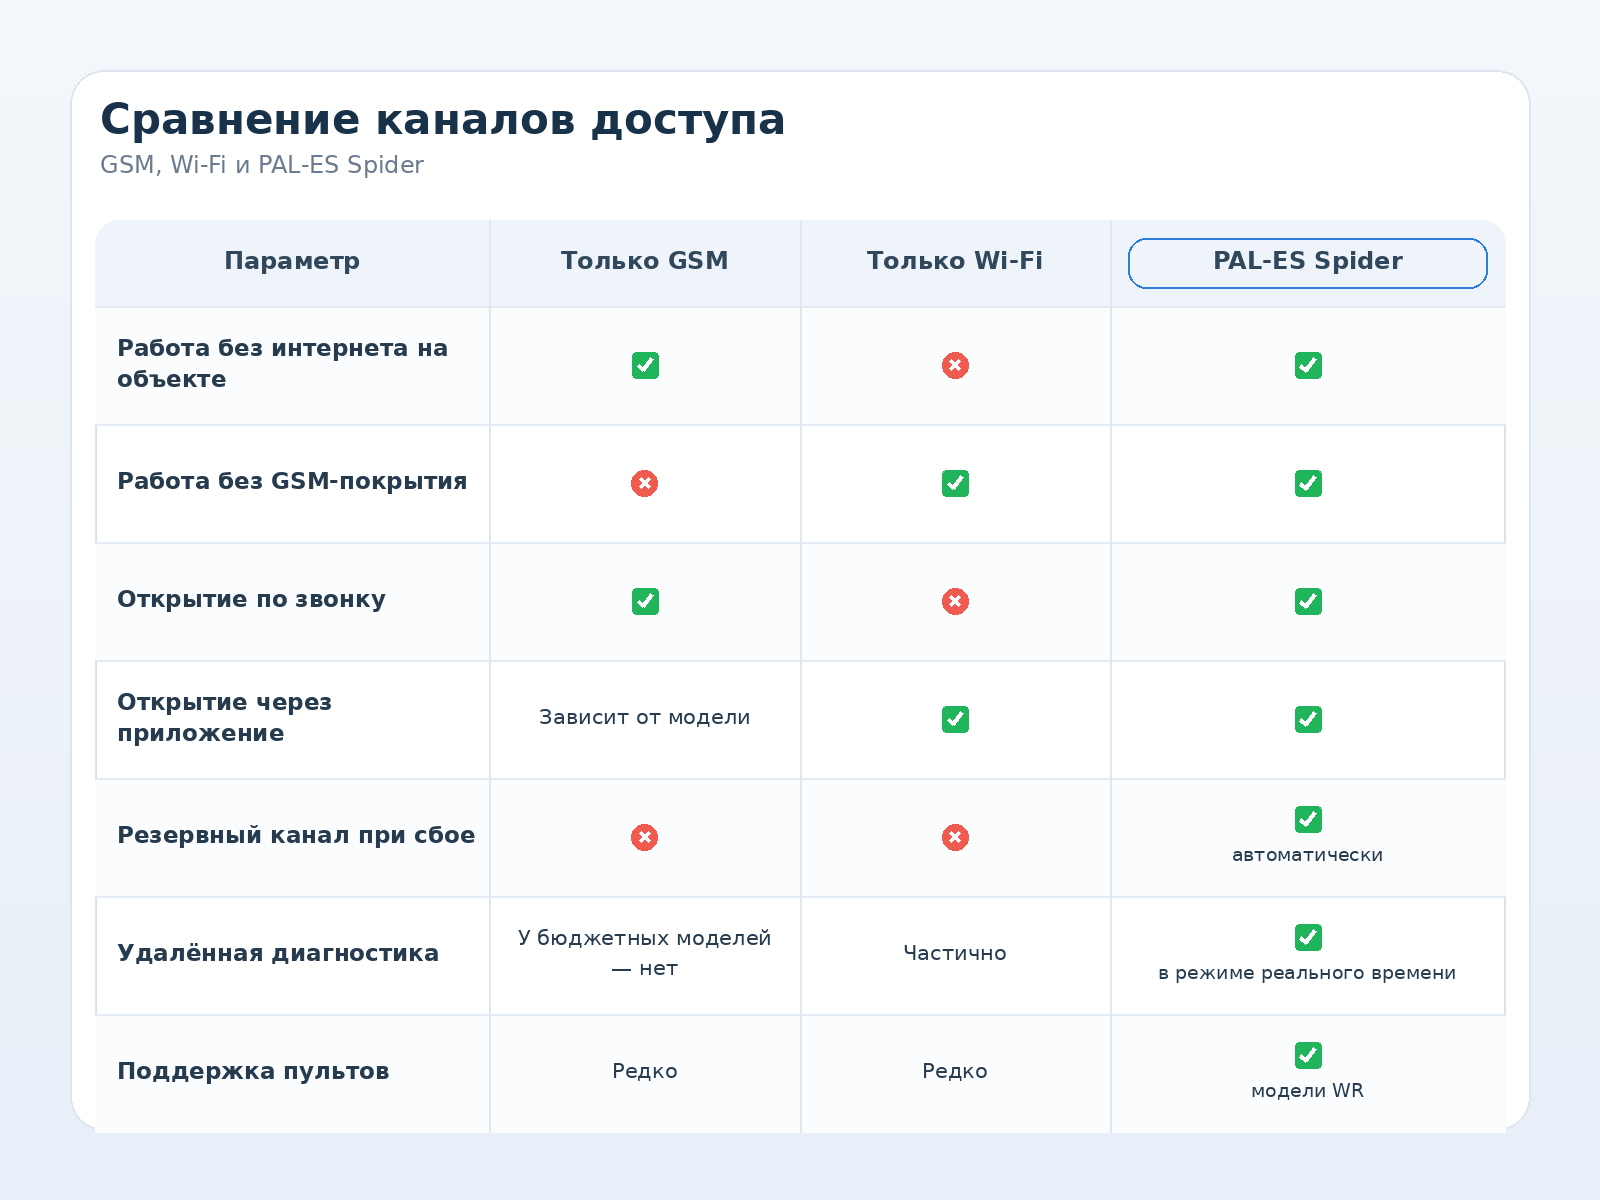Click PAL-ES Spider check in "Открытие через приложение" row
Screen dimensions: 1600x1200
click(x=1308, y=719)
